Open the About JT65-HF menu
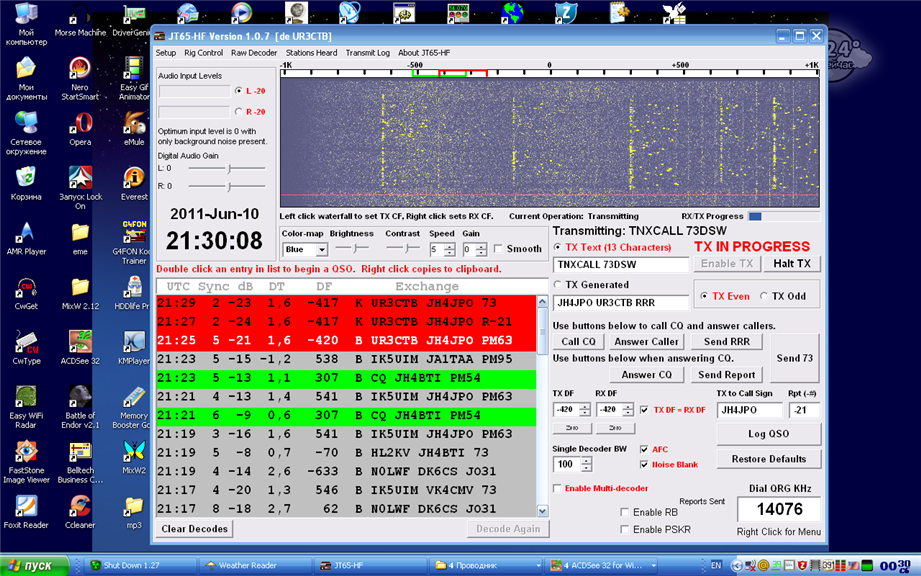Viewport: 921px width, 576px height. click(x=424, y=53)
